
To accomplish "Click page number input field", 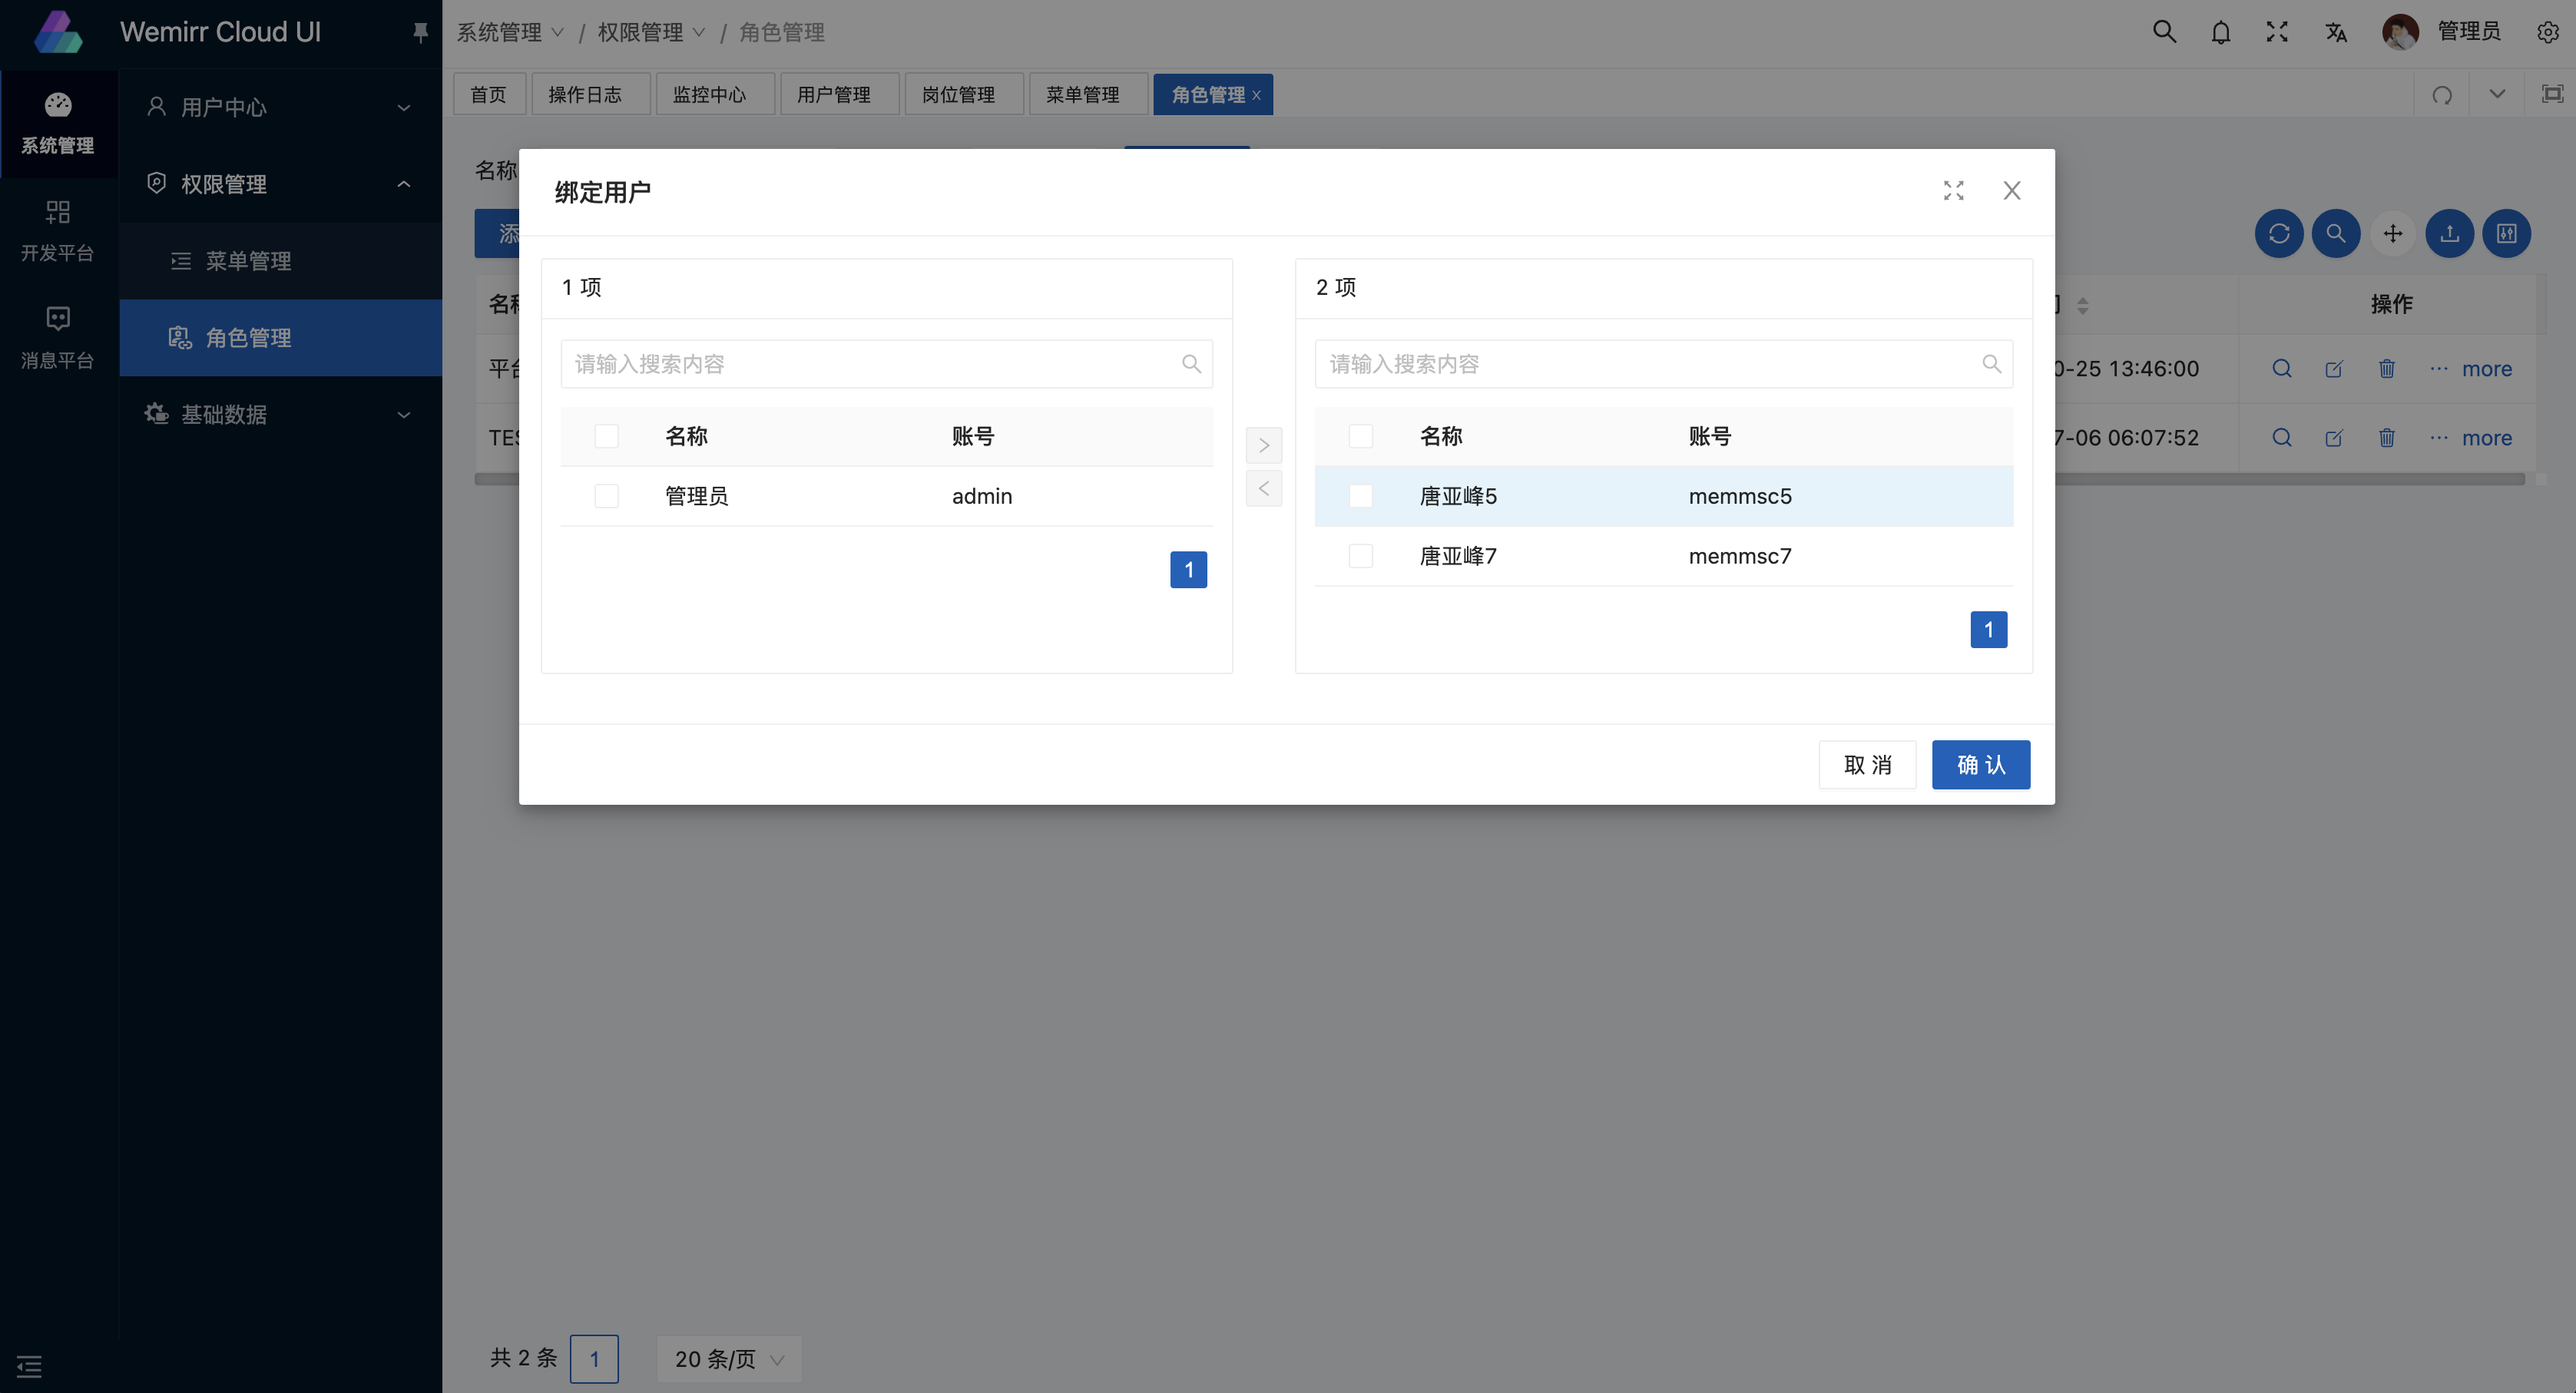I will coord(594,1357).
